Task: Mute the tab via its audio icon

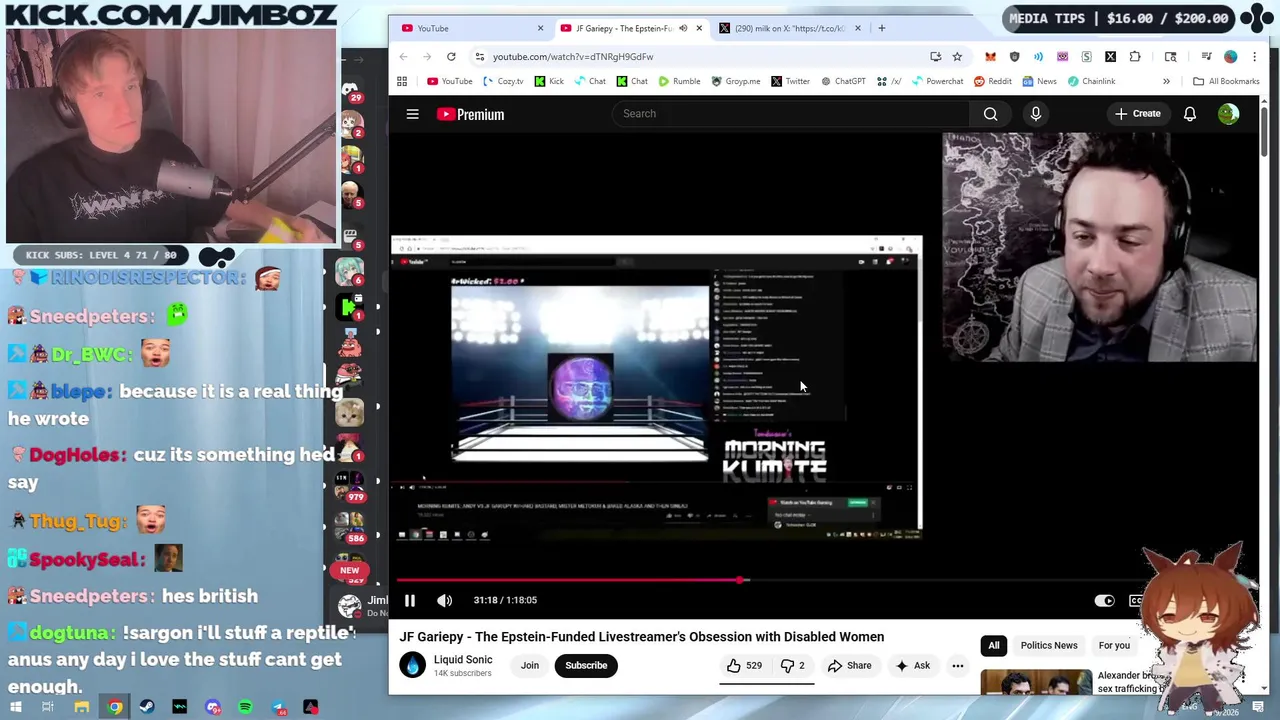Action: coord(683,28)
